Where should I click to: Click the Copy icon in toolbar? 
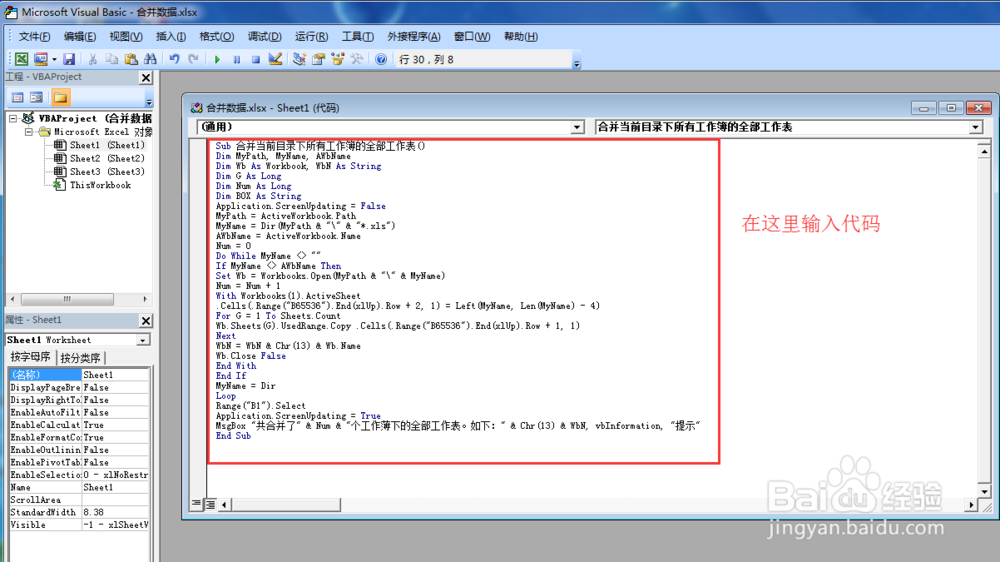pos(112,59)
